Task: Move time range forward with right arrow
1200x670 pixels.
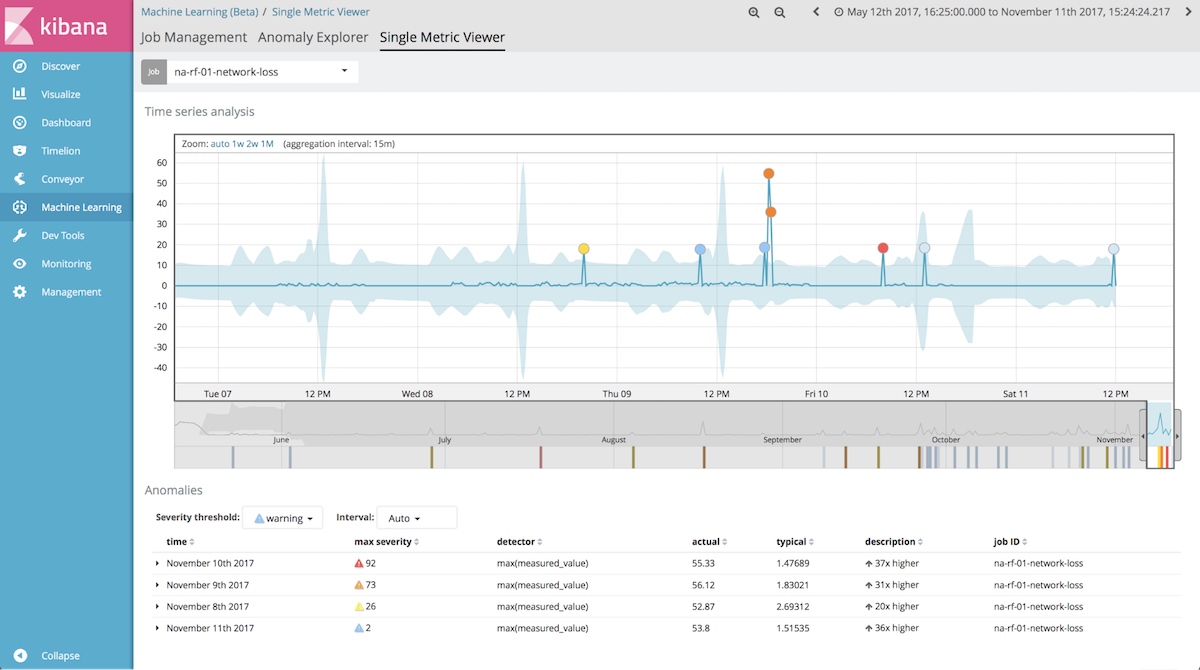Action: (x=1186, y=12)
